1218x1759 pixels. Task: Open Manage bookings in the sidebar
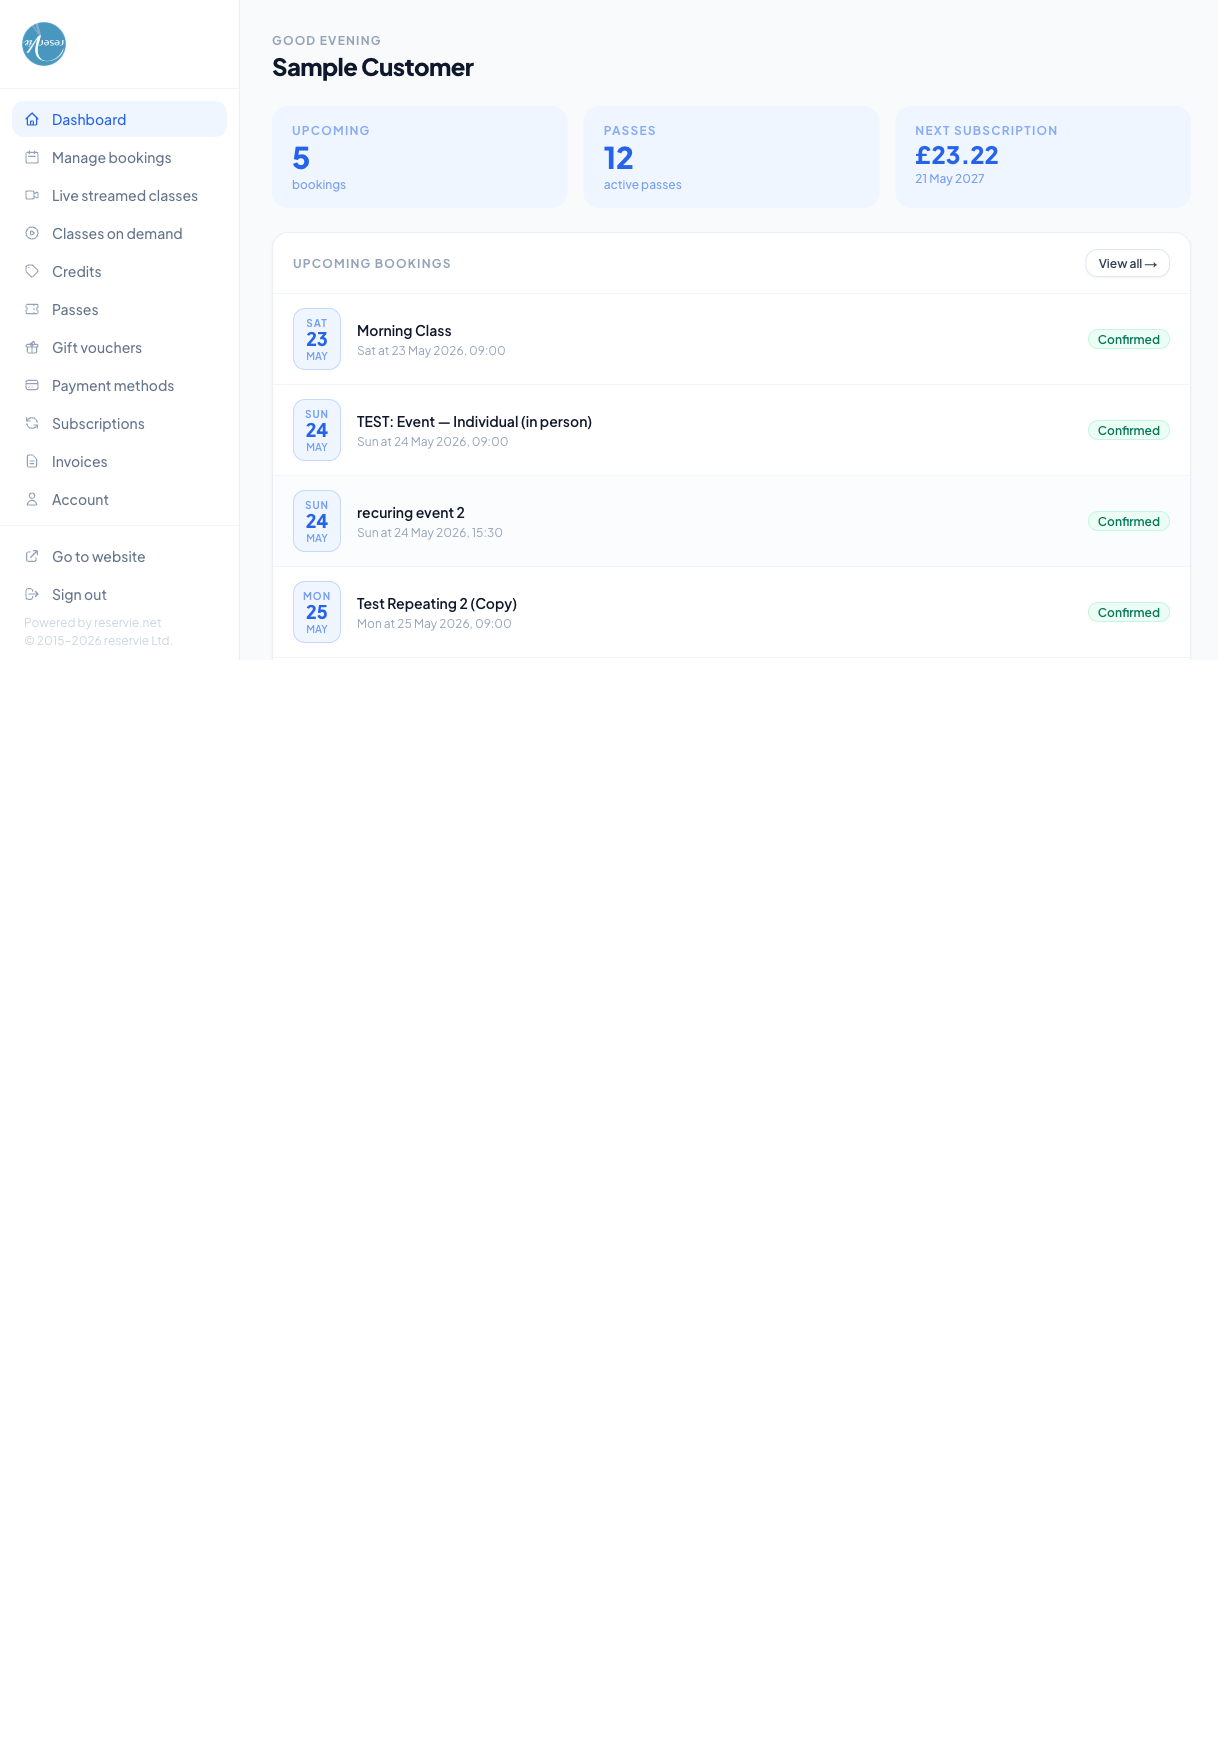119,157
